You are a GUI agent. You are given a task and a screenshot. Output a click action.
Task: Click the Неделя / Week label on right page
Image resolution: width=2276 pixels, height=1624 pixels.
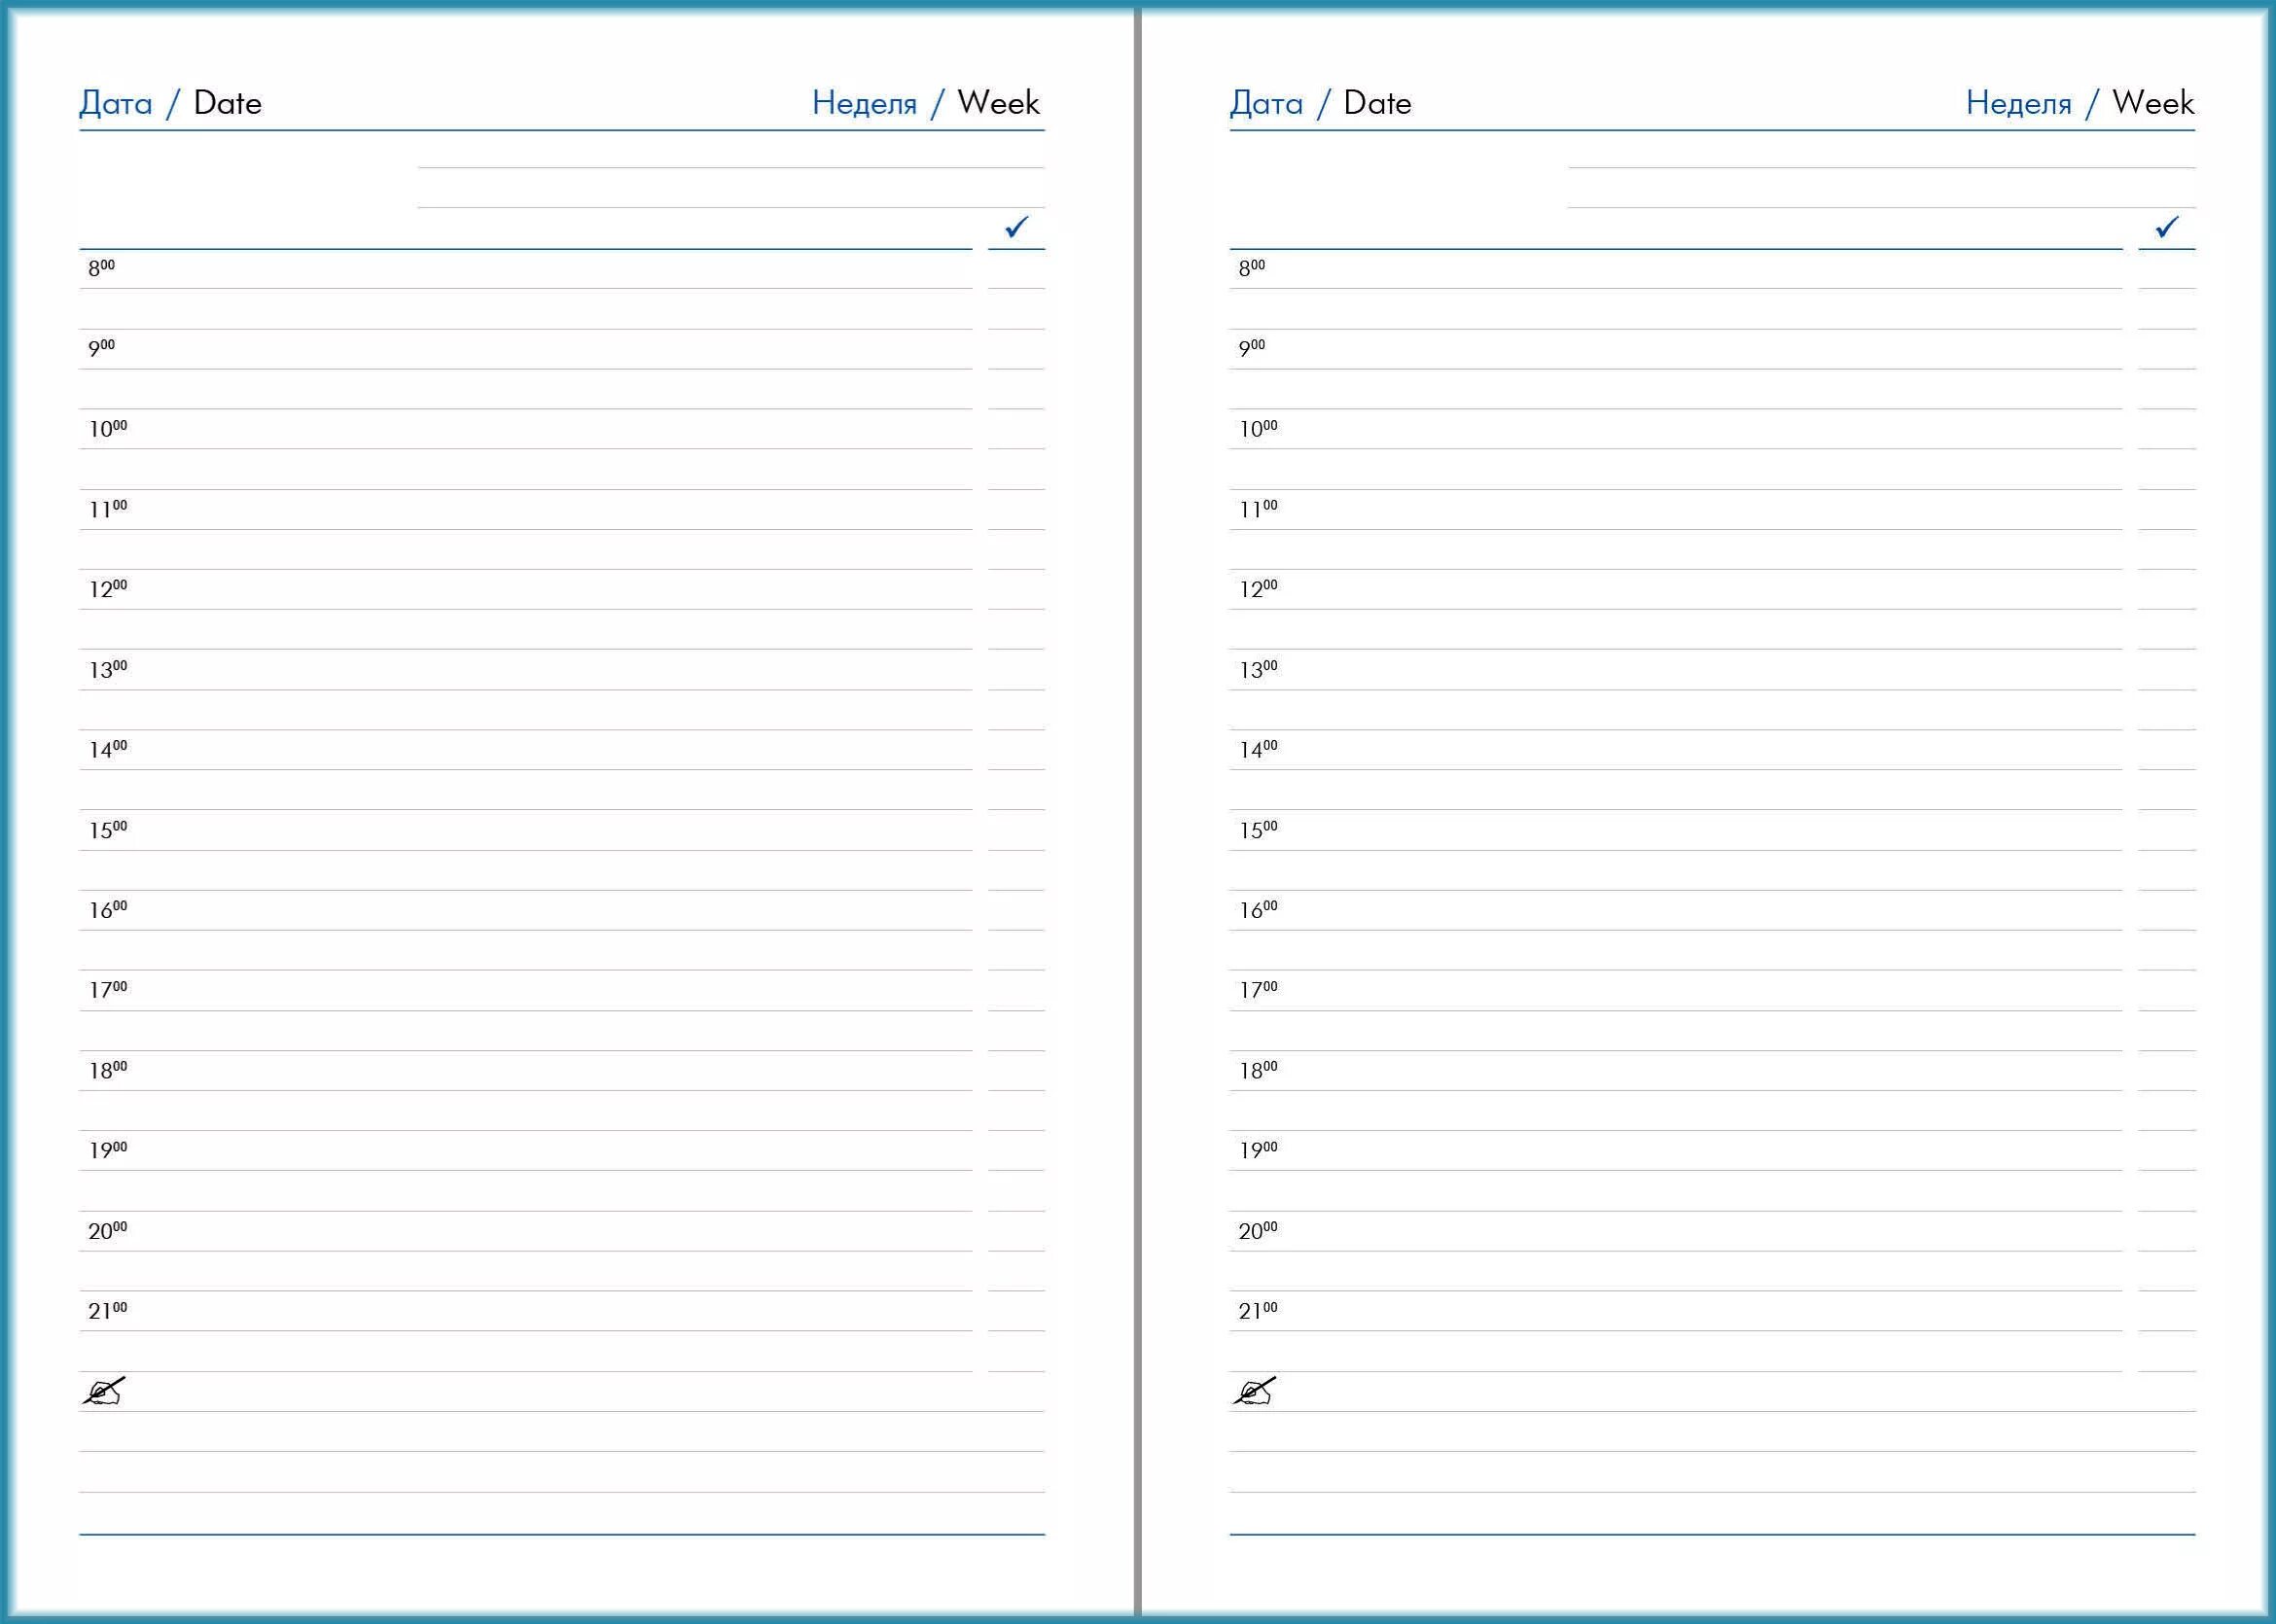(2079, 103)
